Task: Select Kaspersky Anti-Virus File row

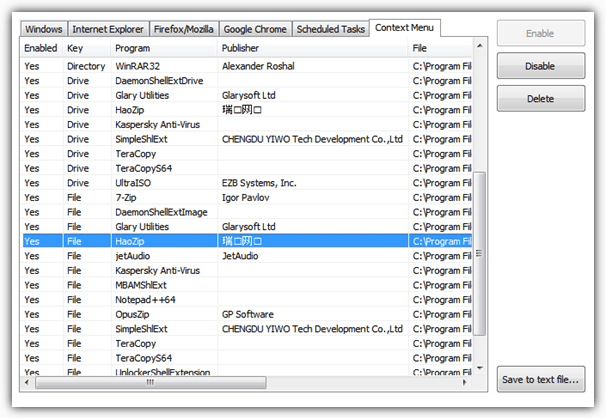Action: tap(247, 270)
